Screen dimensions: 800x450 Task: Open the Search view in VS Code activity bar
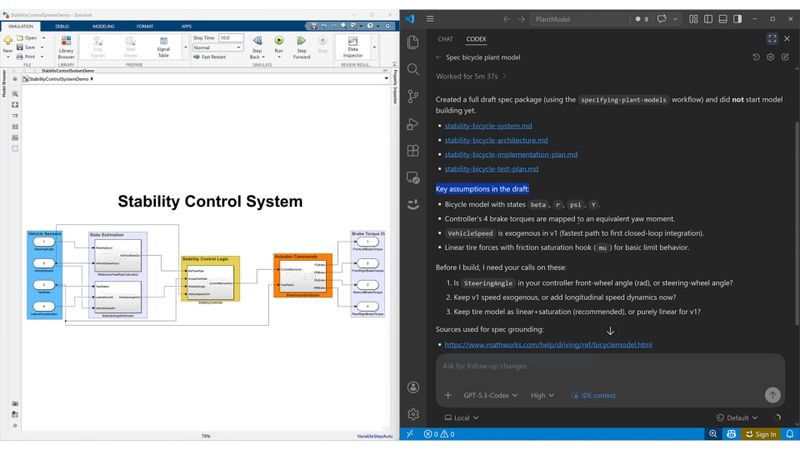413,69
